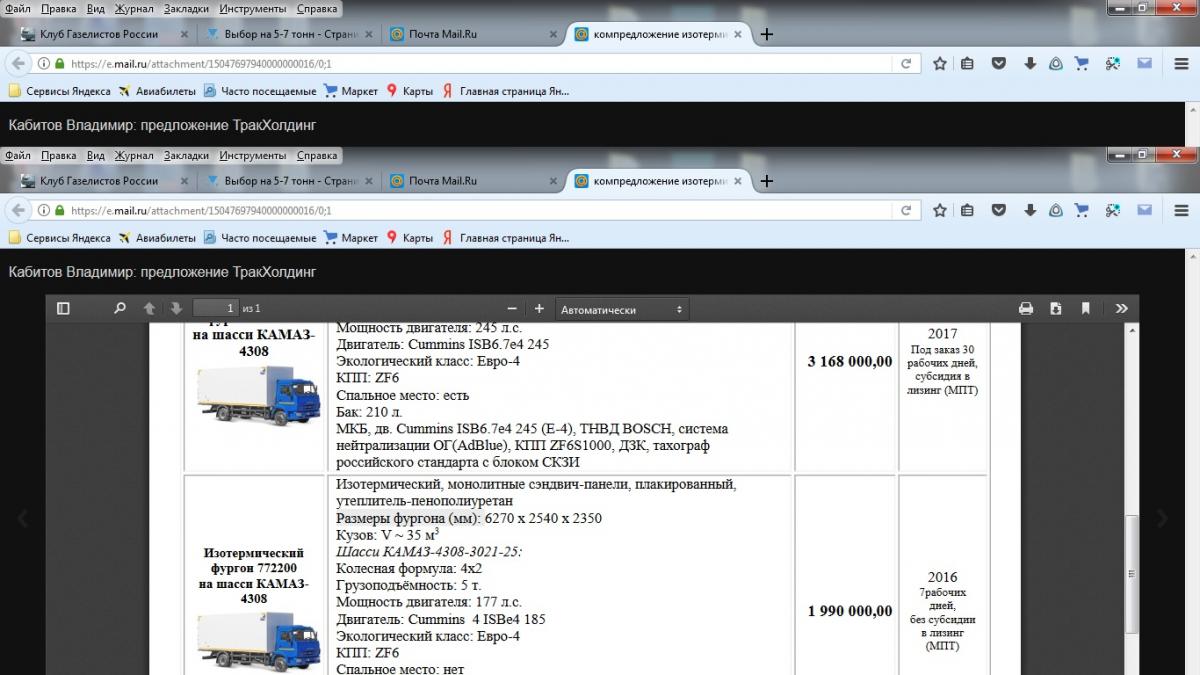Click the top e.mail.ru address field
The height and width of the screenshot is (675, 1200).
480,63
